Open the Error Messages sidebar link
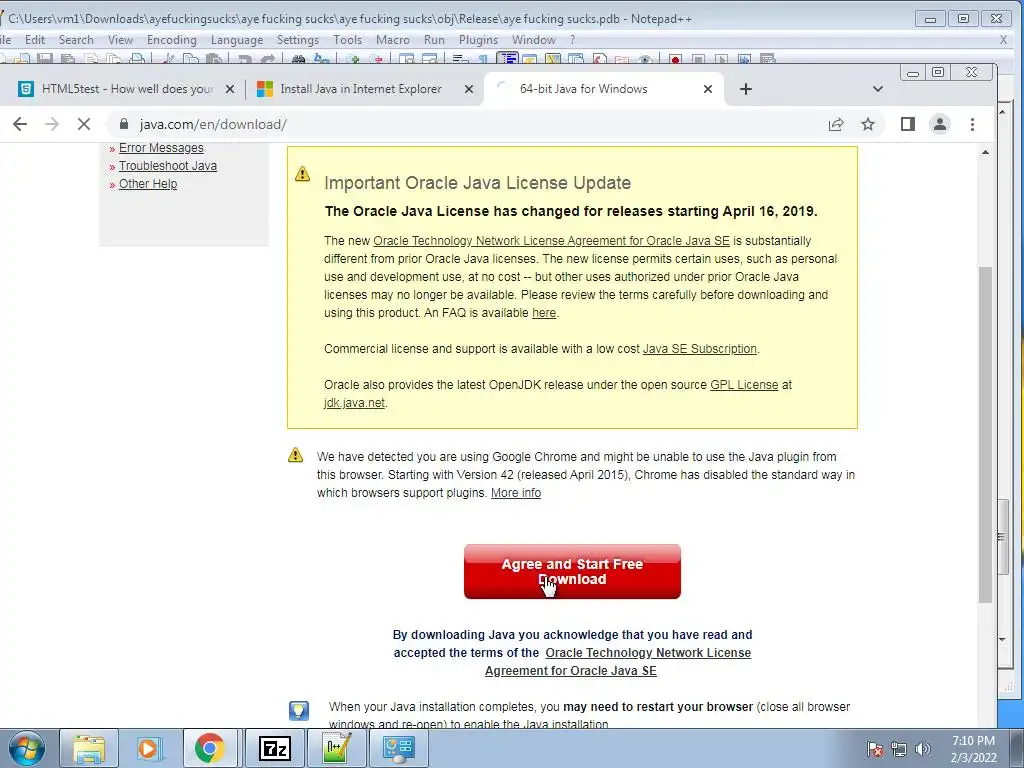The image size is (1024, 768). click(161, 148)
